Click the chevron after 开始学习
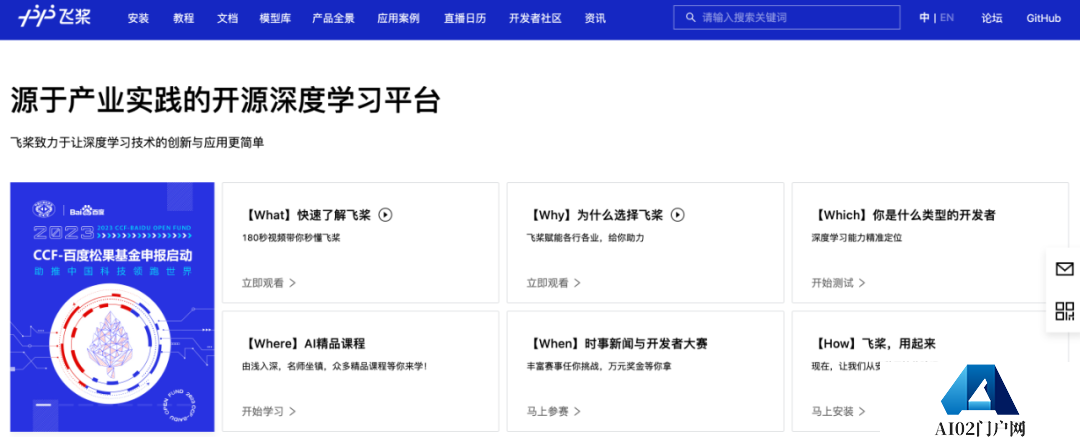 pos(292,411)
